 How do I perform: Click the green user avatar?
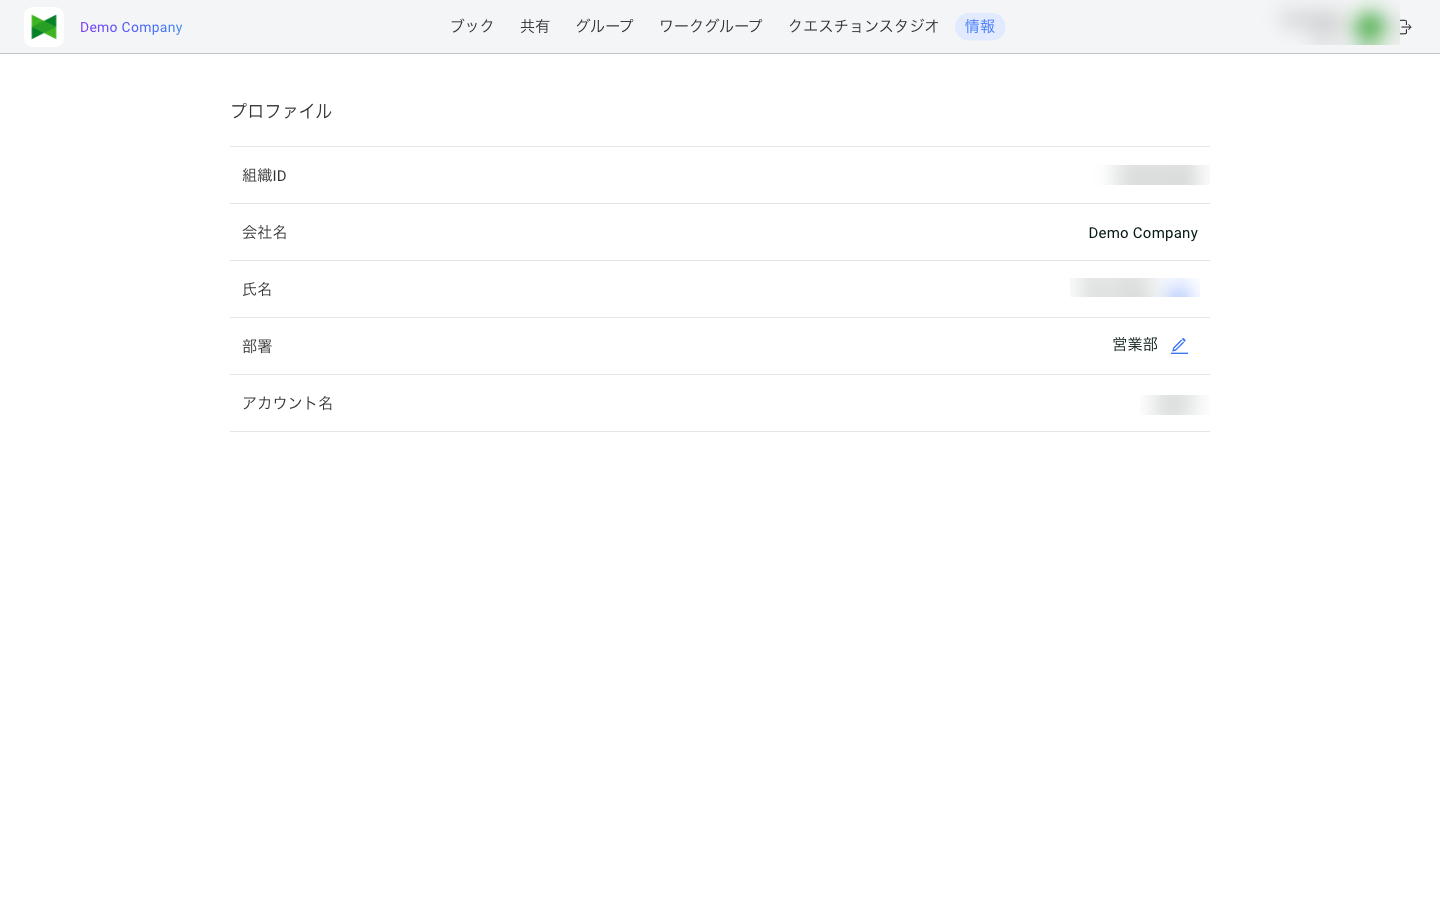tap(1370, 27)
